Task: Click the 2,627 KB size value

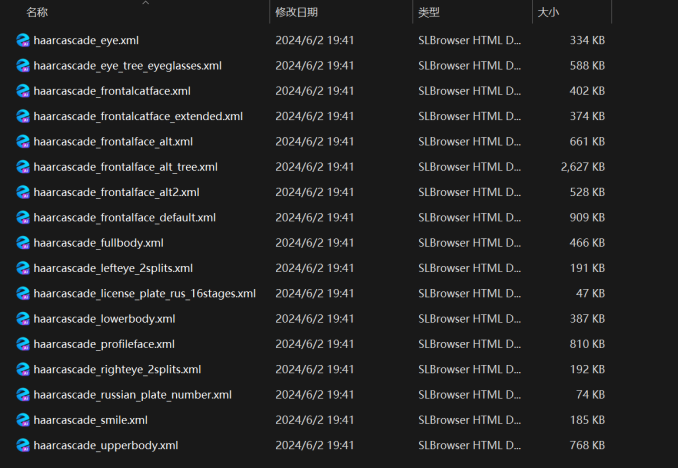Action: 583,167
